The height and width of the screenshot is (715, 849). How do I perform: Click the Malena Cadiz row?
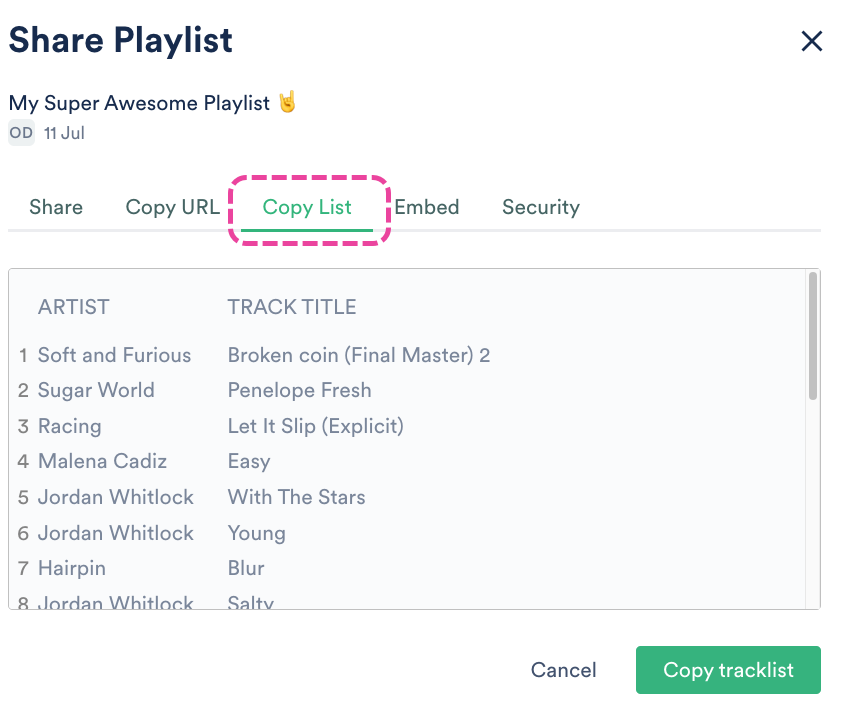[x=102, y=461]
